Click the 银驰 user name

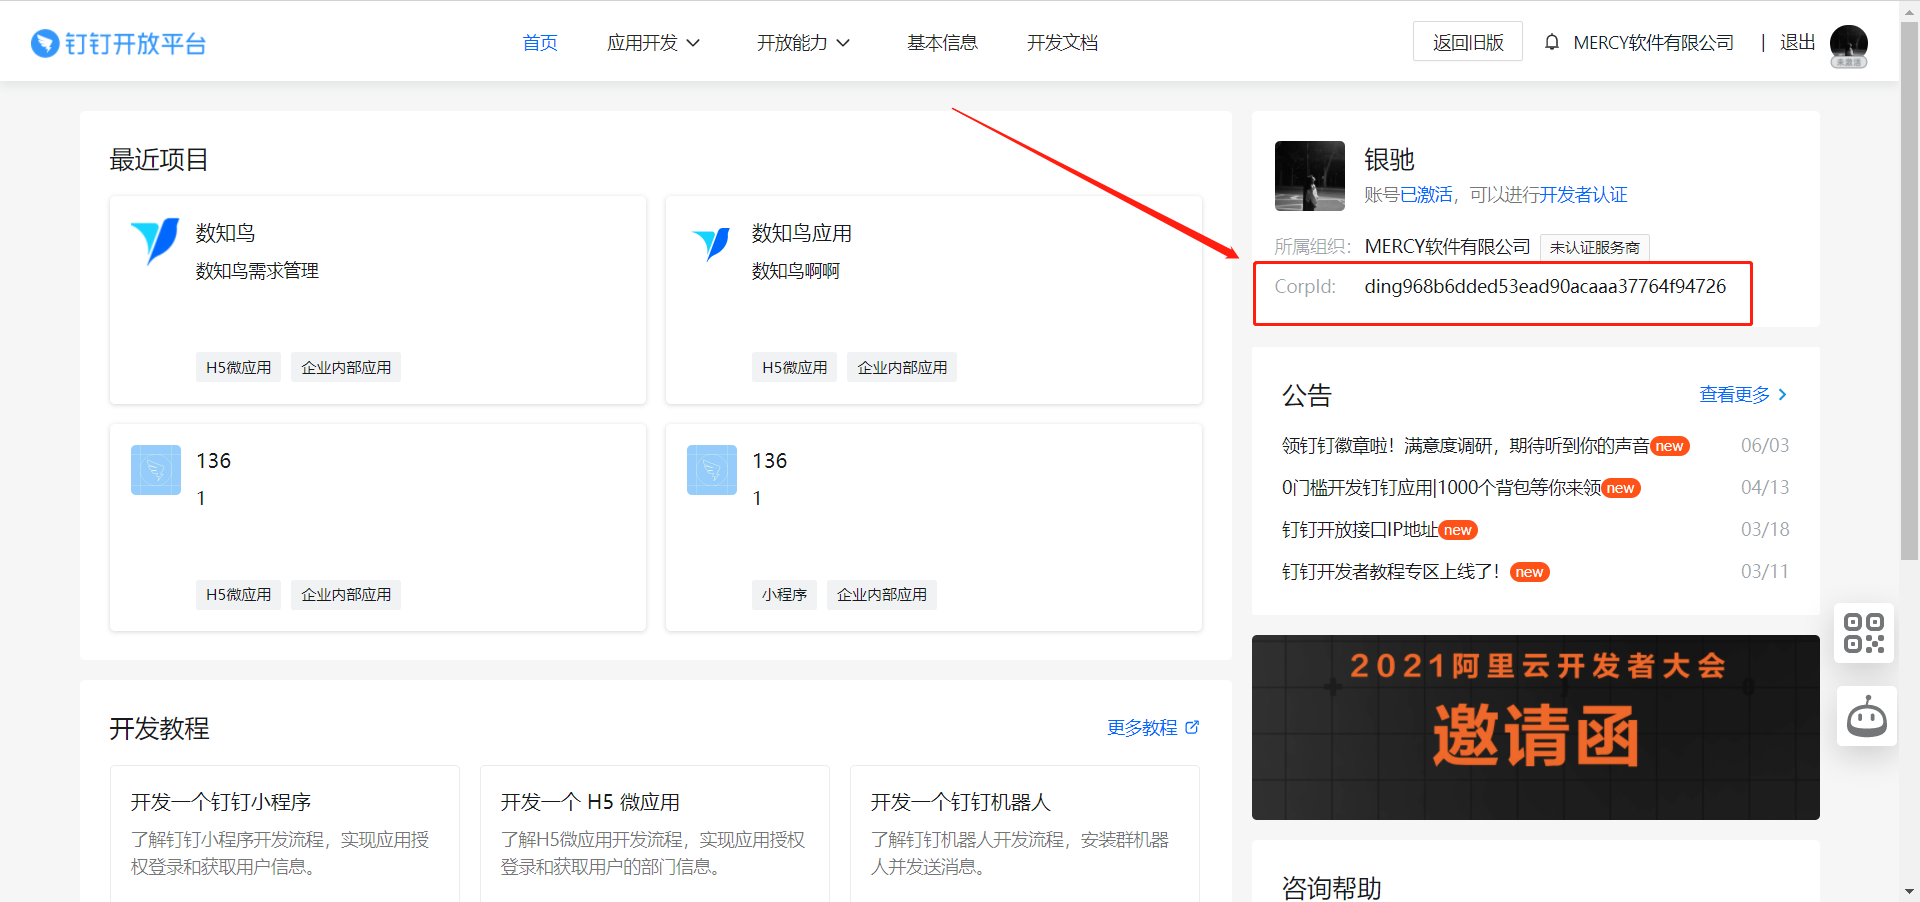1389,159
